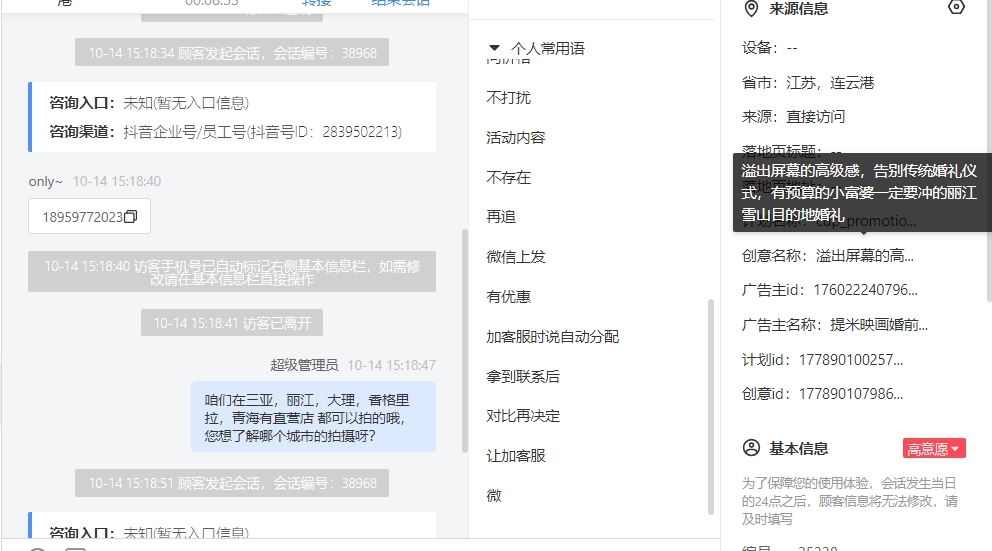This screenshot has width=992, height=551.
Task: Click the 咨询入口 未知 info line
Action: point(149,102)
